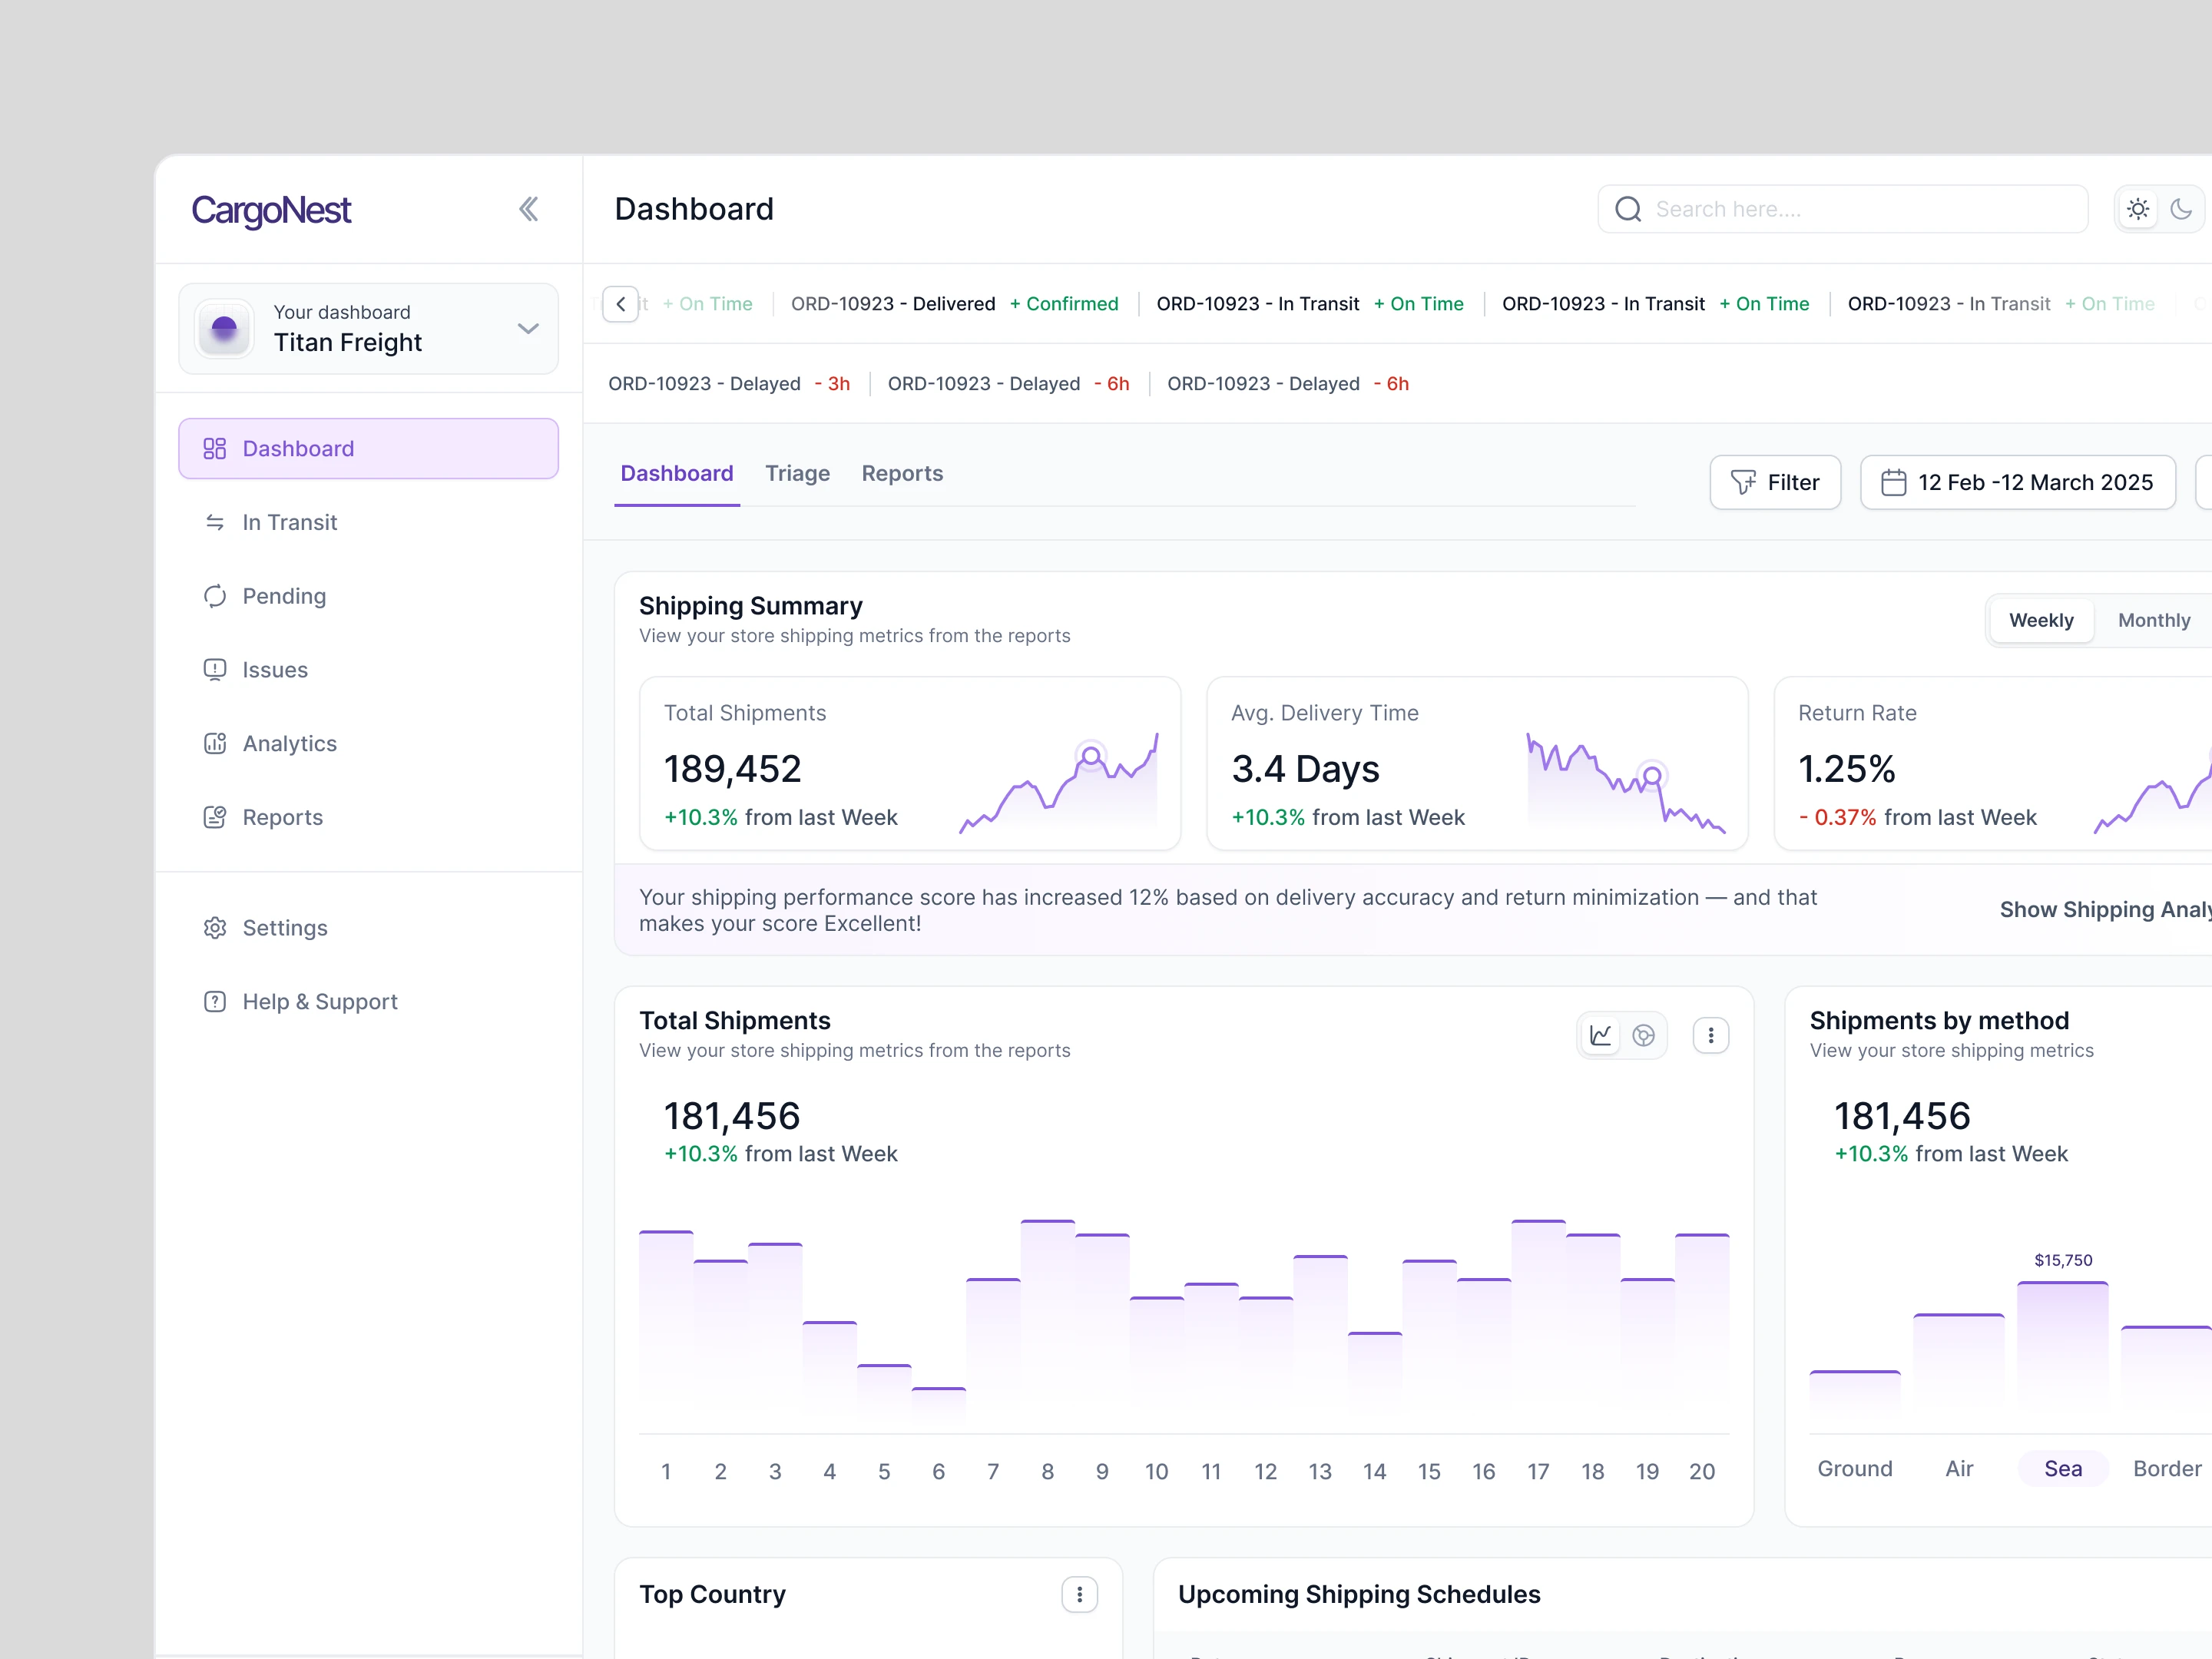Screen dimensions: 2212x1659
Task: Go to Issues in sidebar
Action: coord(275,670)
